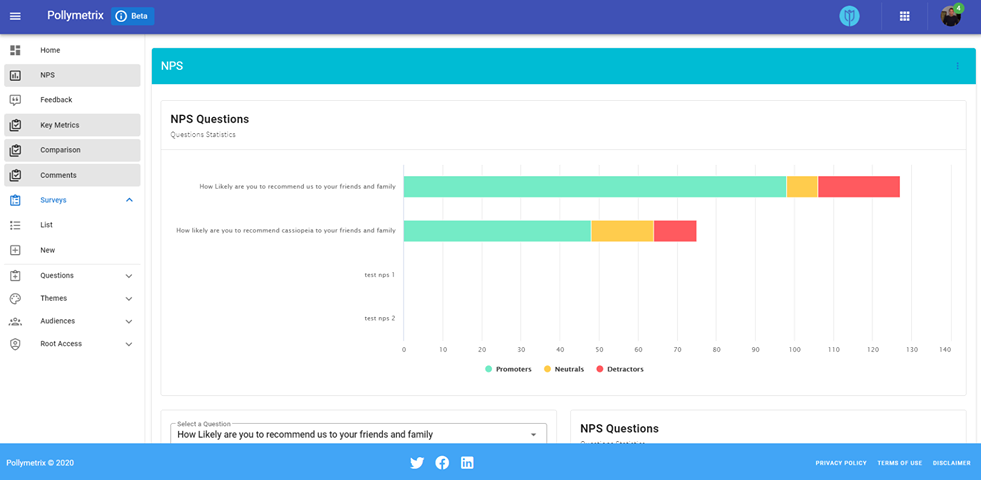Open the apps grid launcher
This screenshot has width=981, height=480.
[x=904, y=16]
